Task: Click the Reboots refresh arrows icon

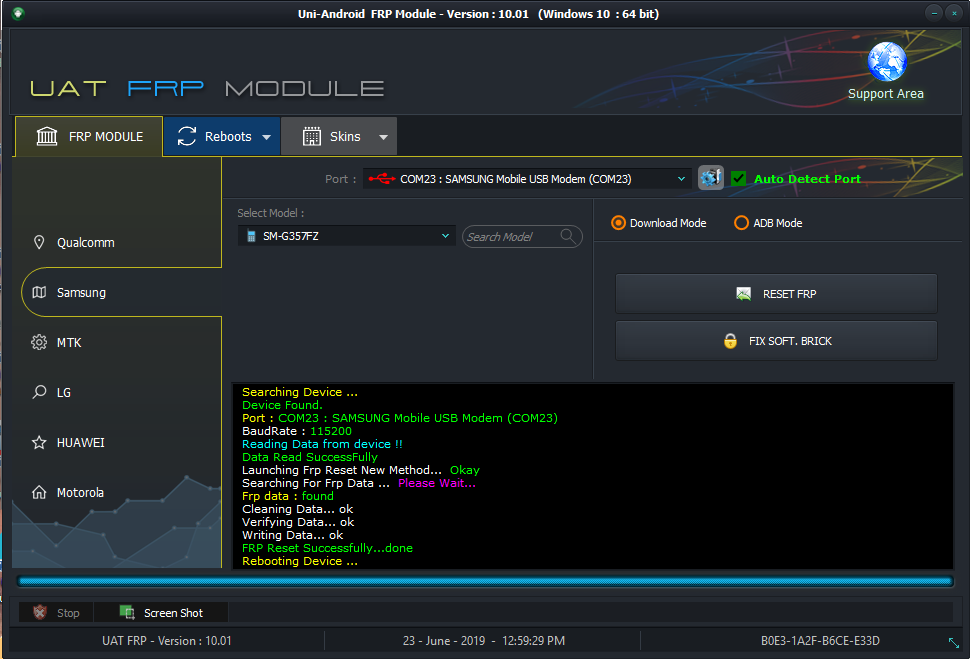Action: pos(187,136)
